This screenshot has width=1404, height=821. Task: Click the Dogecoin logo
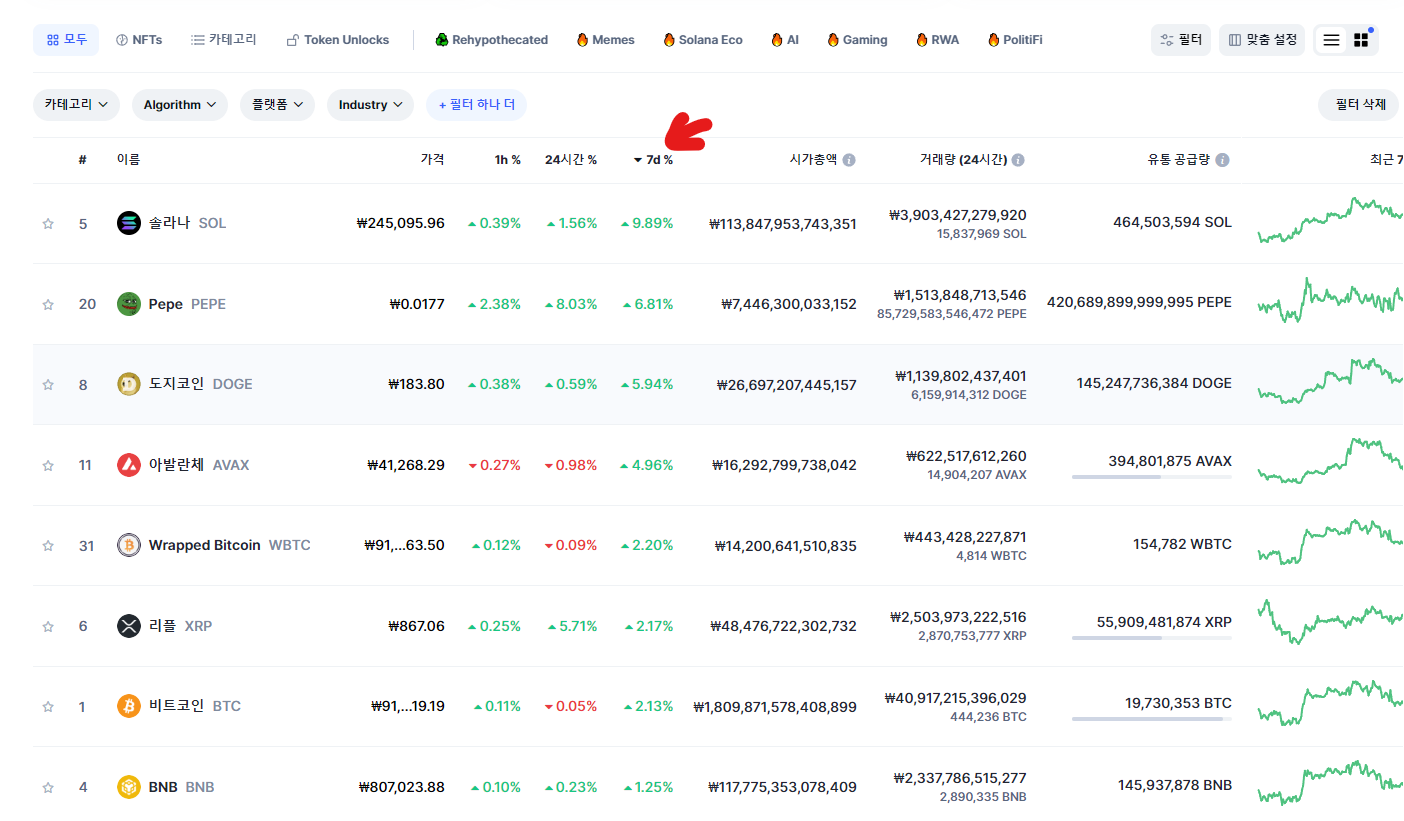click(x=129, y=384)
